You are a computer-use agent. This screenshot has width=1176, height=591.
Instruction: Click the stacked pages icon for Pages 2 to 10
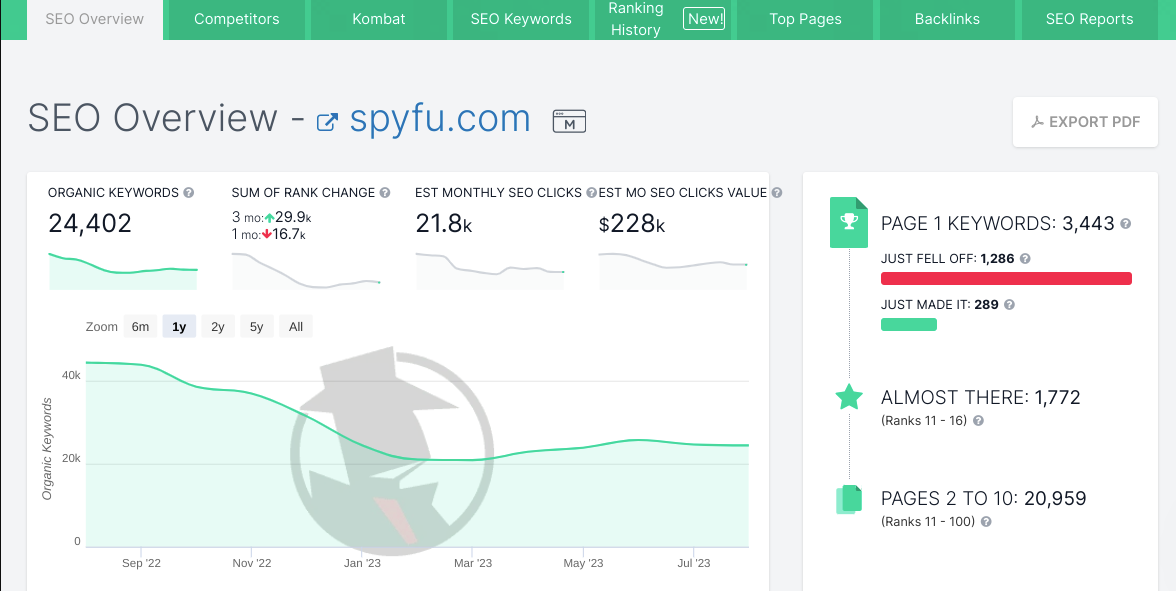click(x=849, y=500)
